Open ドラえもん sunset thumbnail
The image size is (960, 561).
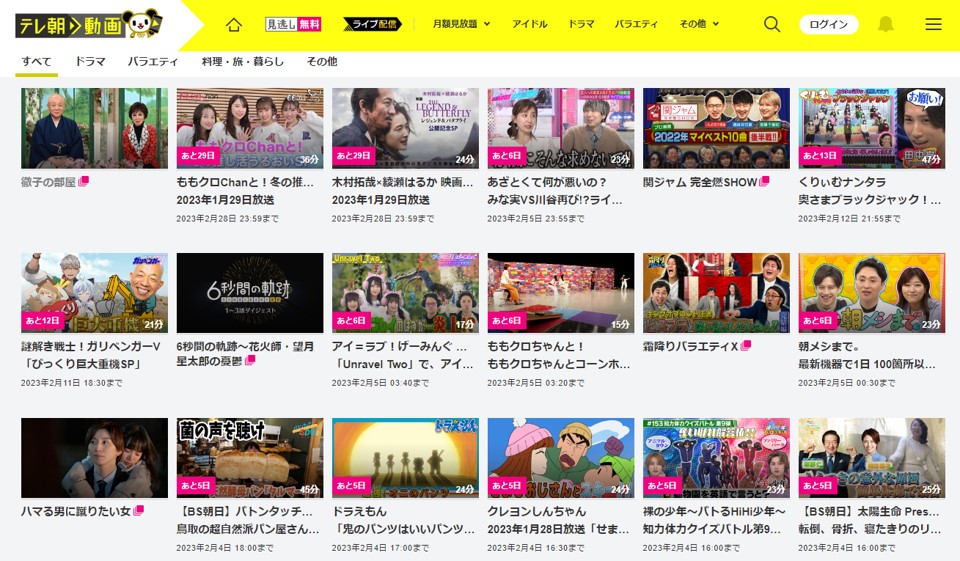(x=405, y=457)
